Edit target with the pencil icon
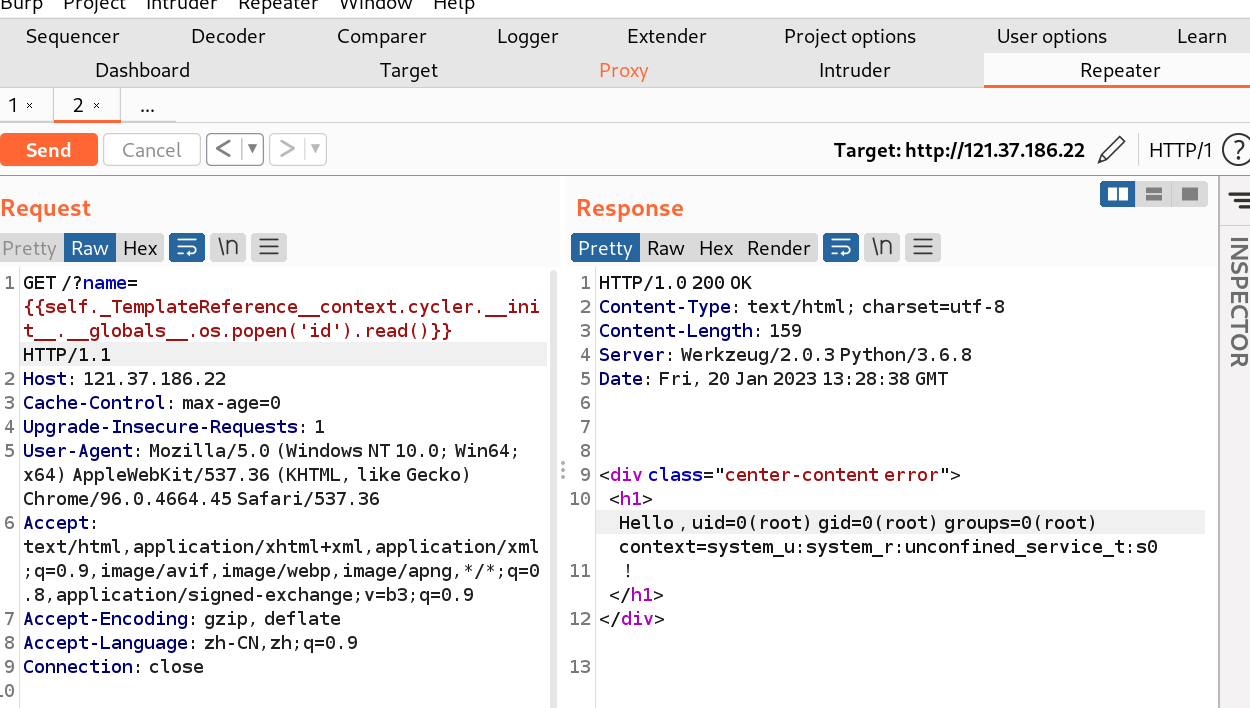This screenshot has height=708, width=1250. 1111,150
